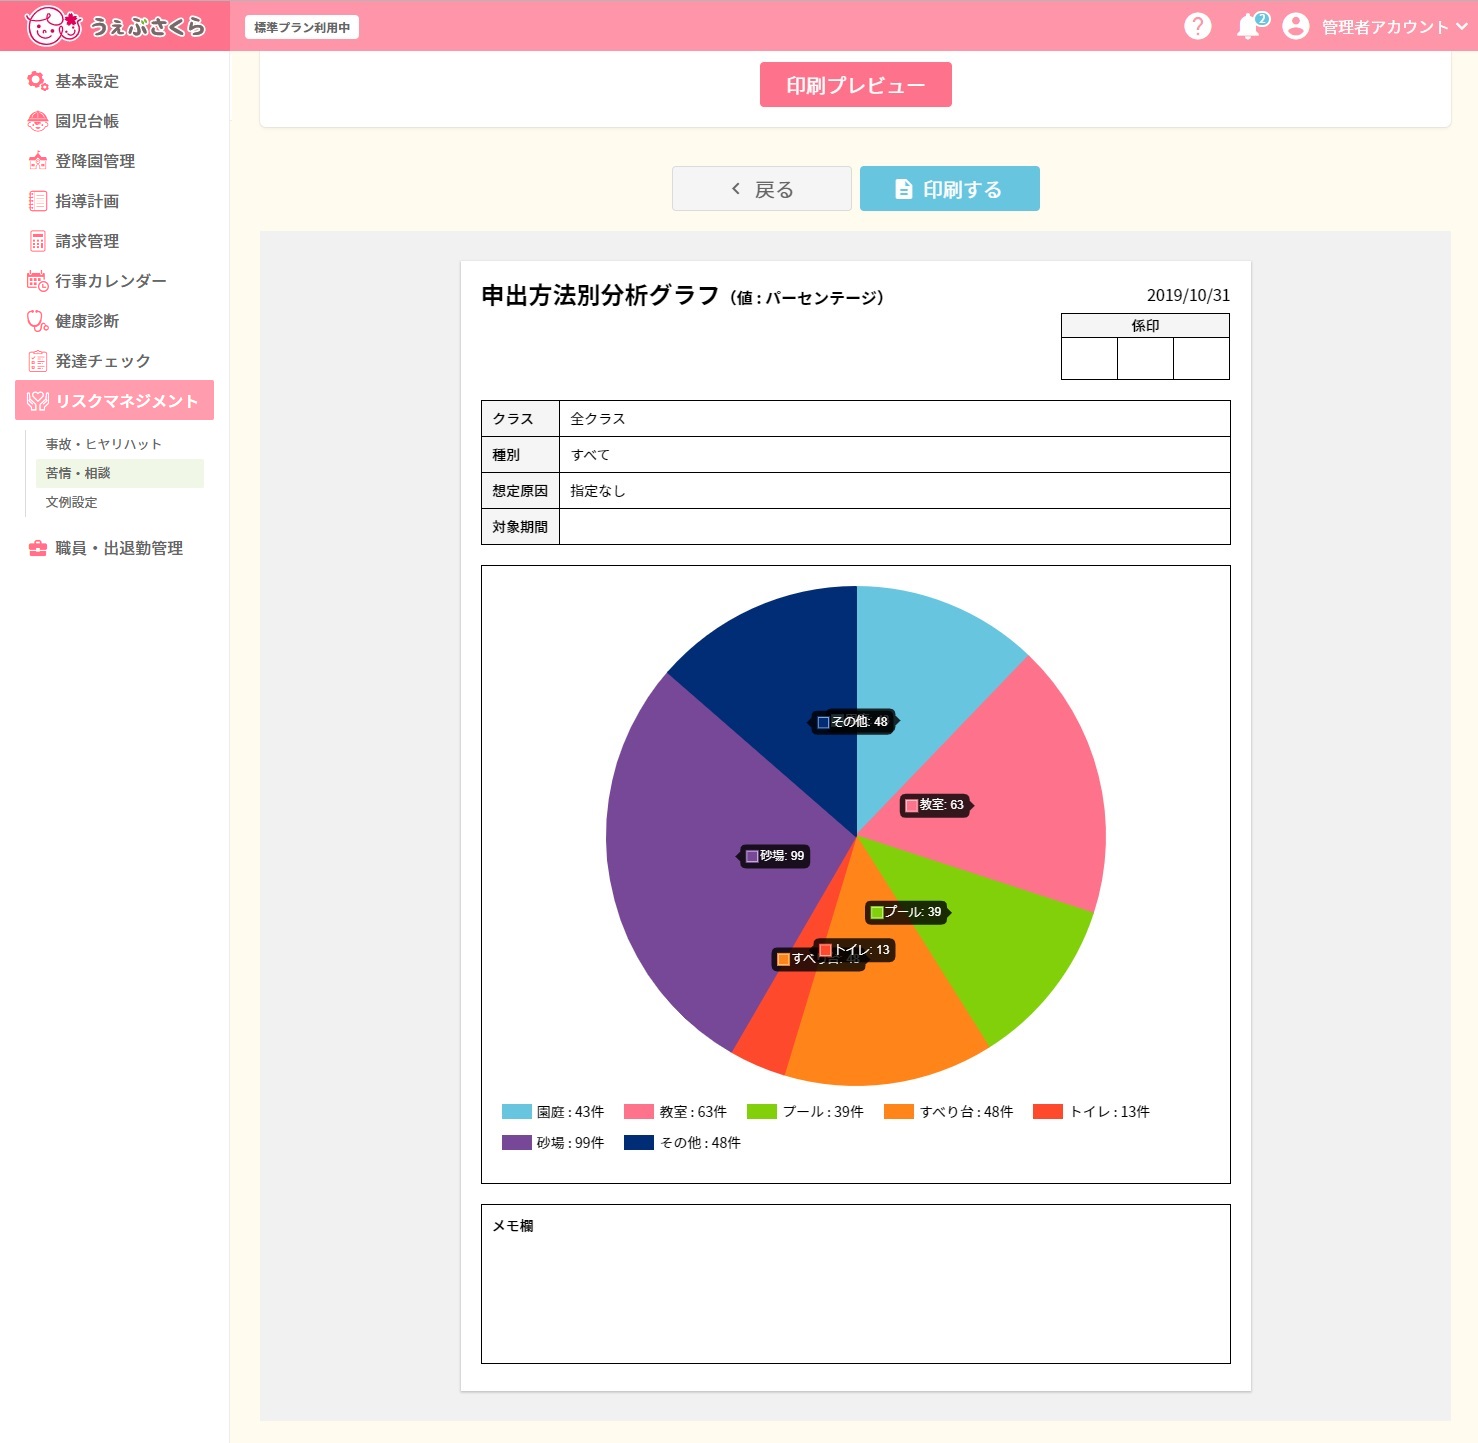1478x1443 pixels.
Task: Click the 申出方法別分析グラフ title
Action: [600, 295]
